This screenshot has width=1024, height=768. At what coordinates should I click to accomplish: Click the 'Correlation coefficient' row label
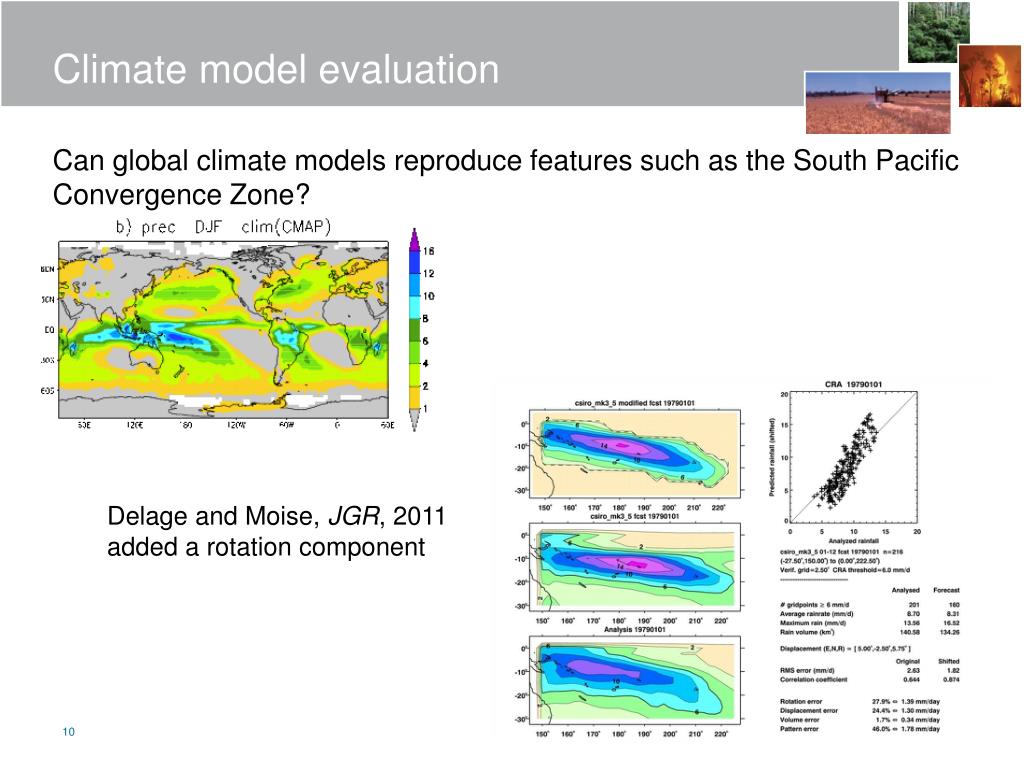(x=813, y=679)
